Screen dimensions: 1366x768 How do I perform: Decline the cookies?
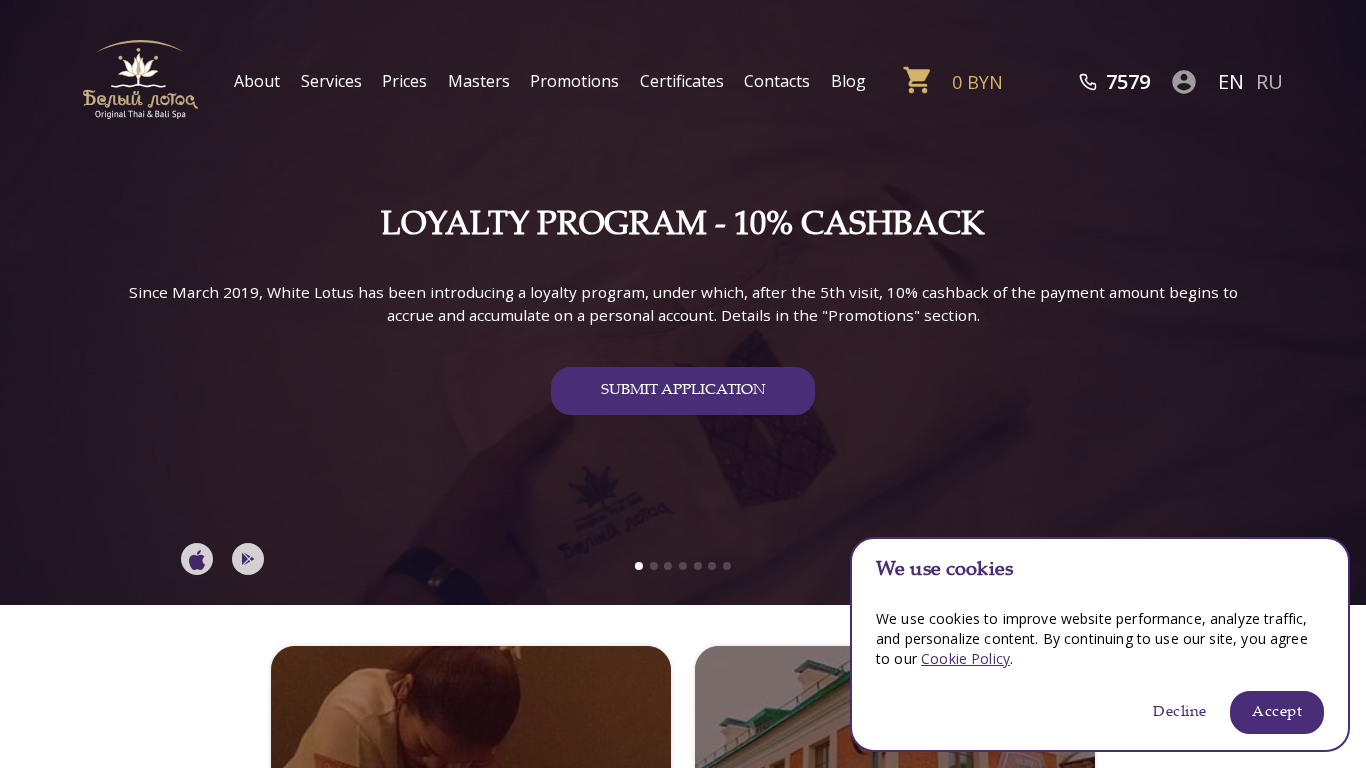1179,712
